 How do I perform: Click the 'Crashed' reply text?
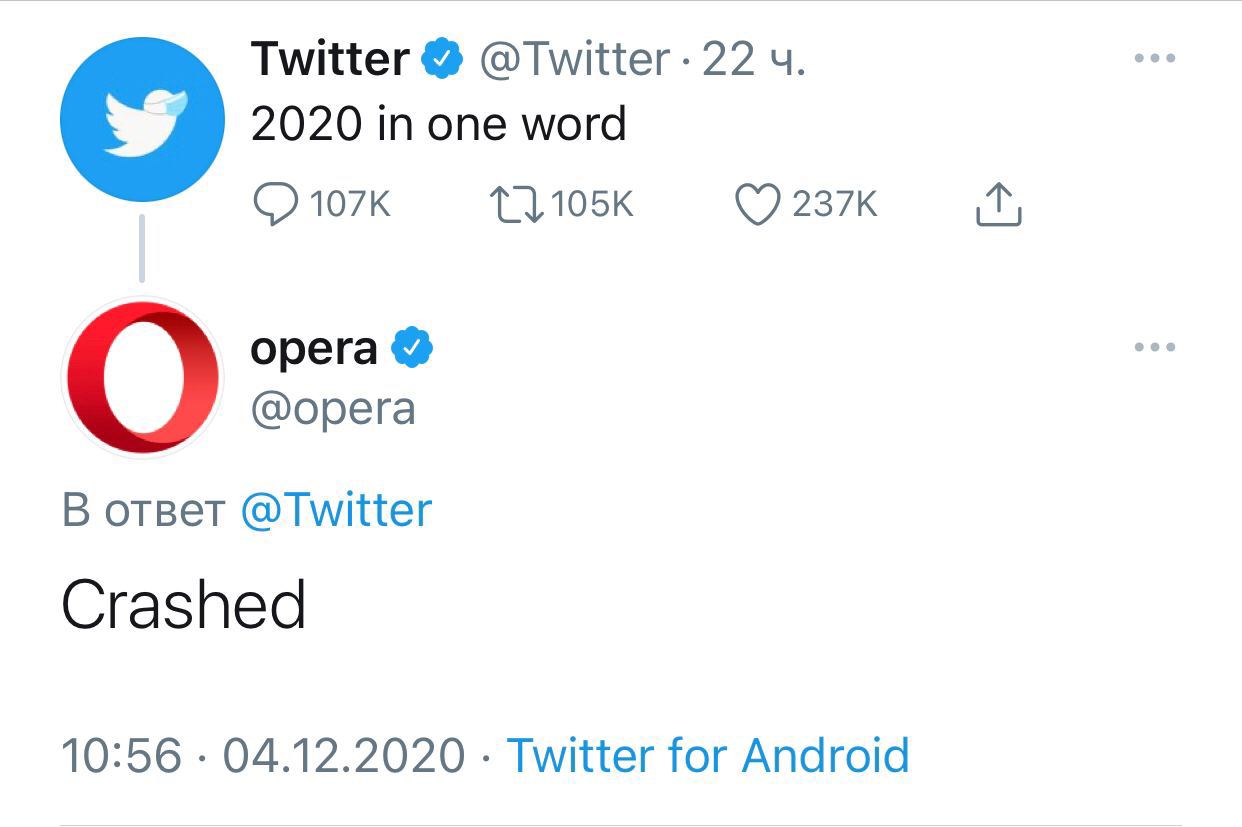(184, 606)
